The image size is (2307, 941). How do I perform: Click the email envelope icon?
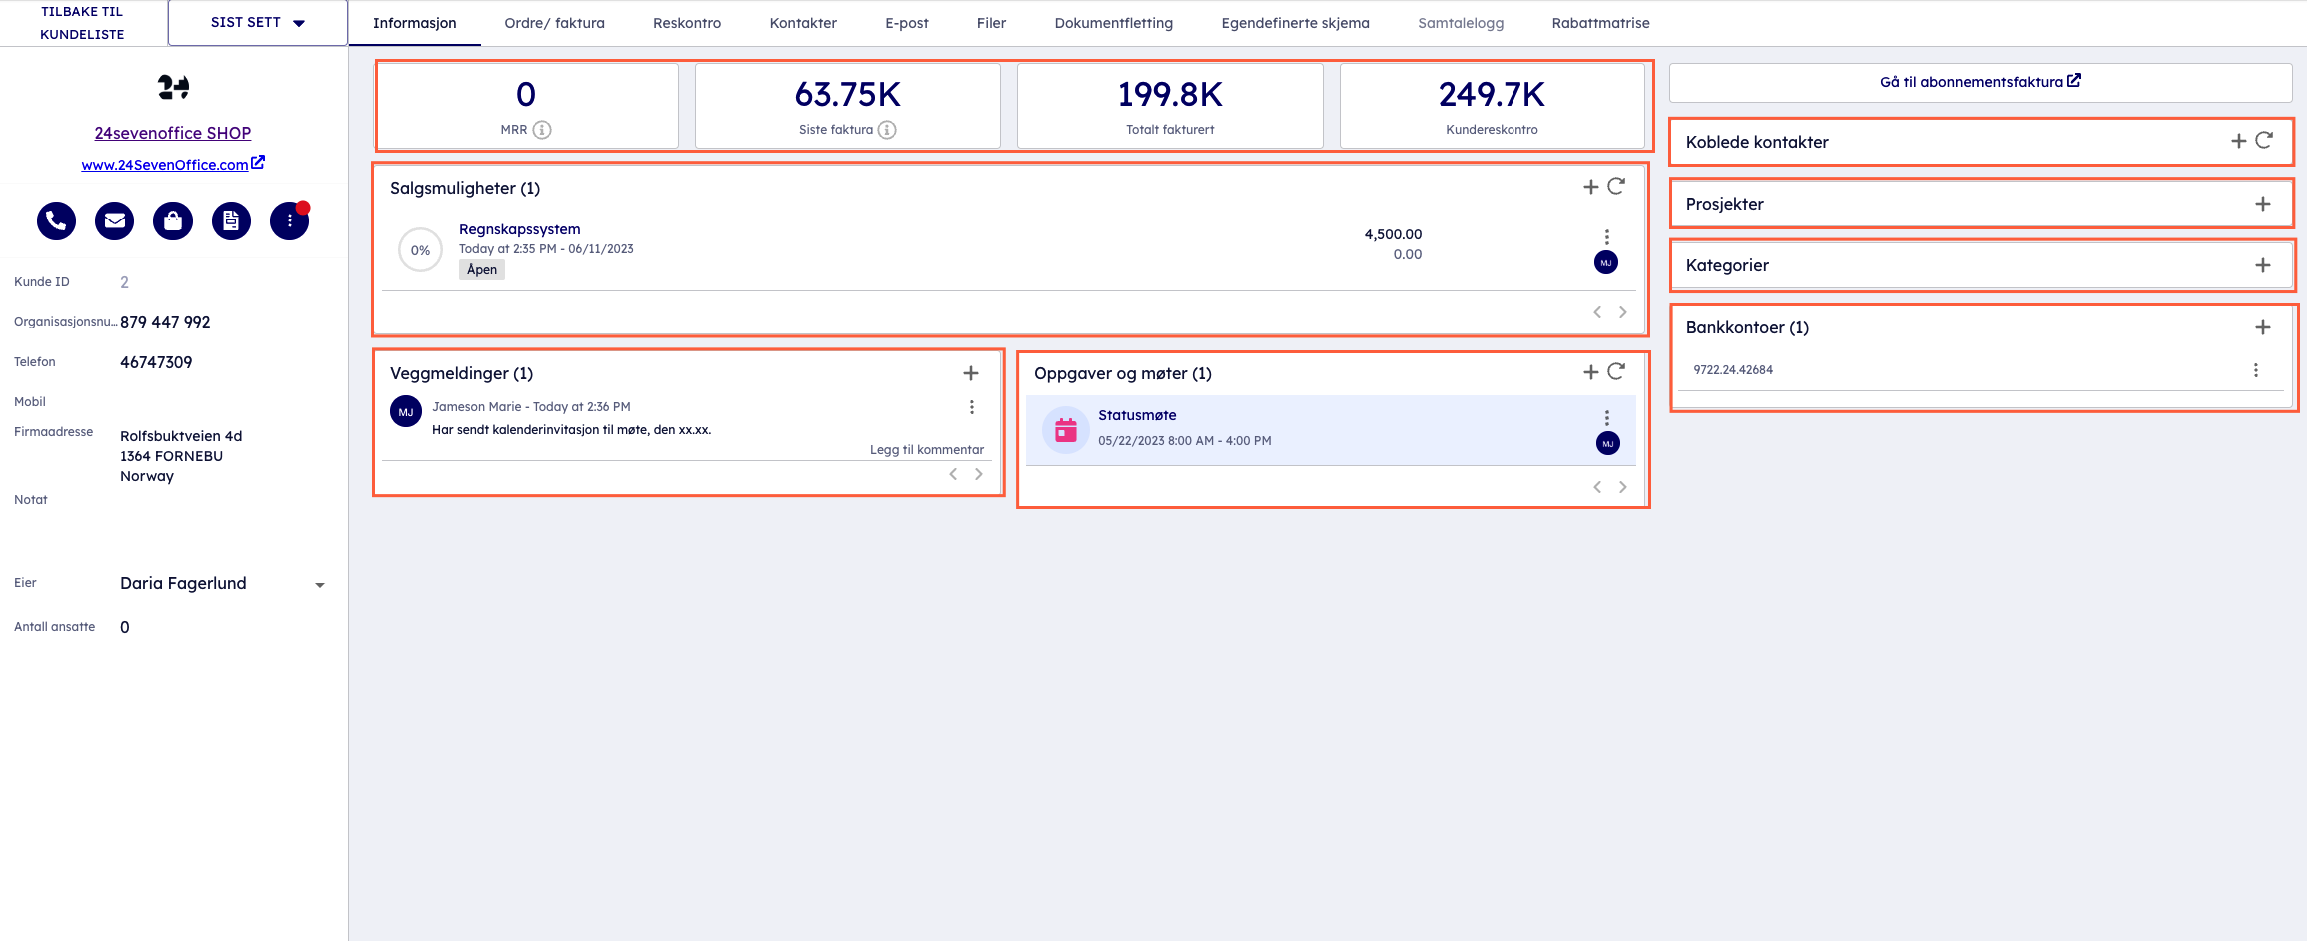114,221
